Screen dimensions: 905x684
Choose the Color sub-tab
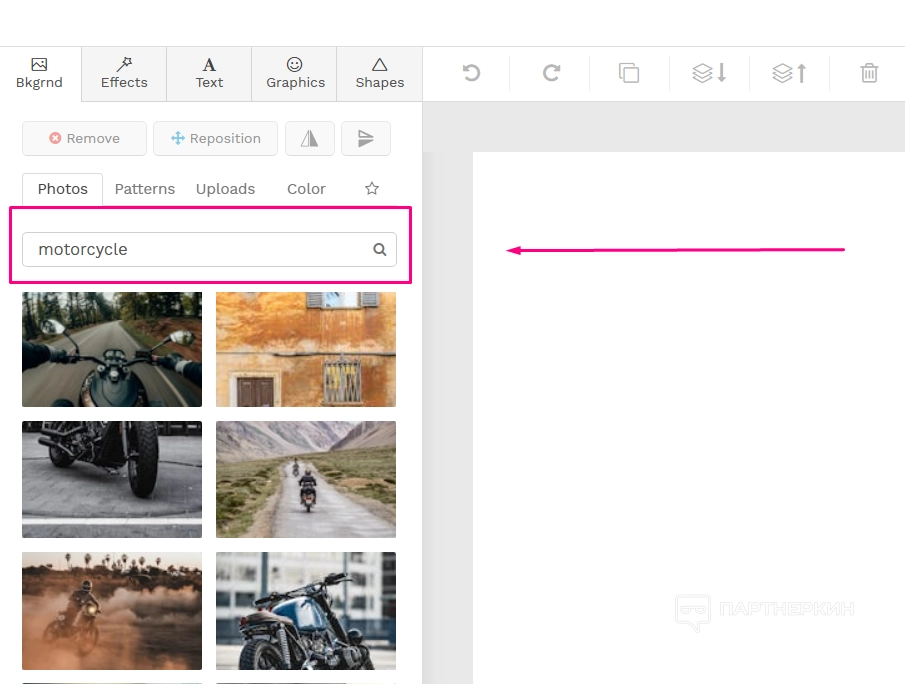306,189
